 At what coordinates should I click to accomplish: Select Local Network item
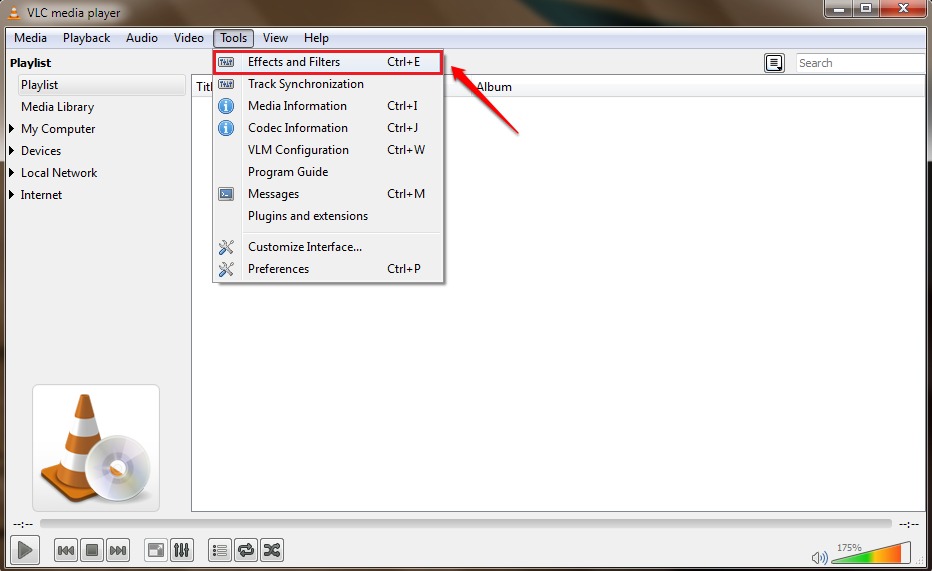click(59, 173)
